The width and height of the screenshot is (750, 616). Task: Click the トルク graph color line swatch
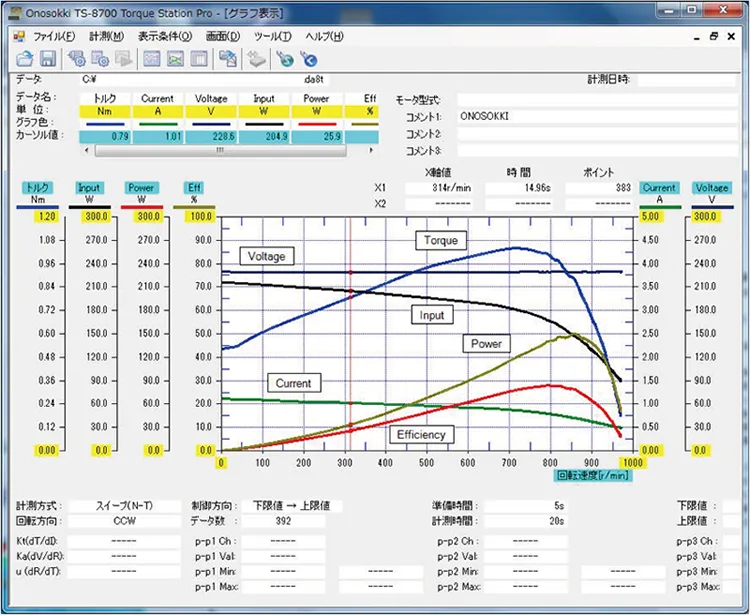tap(105, 124)
